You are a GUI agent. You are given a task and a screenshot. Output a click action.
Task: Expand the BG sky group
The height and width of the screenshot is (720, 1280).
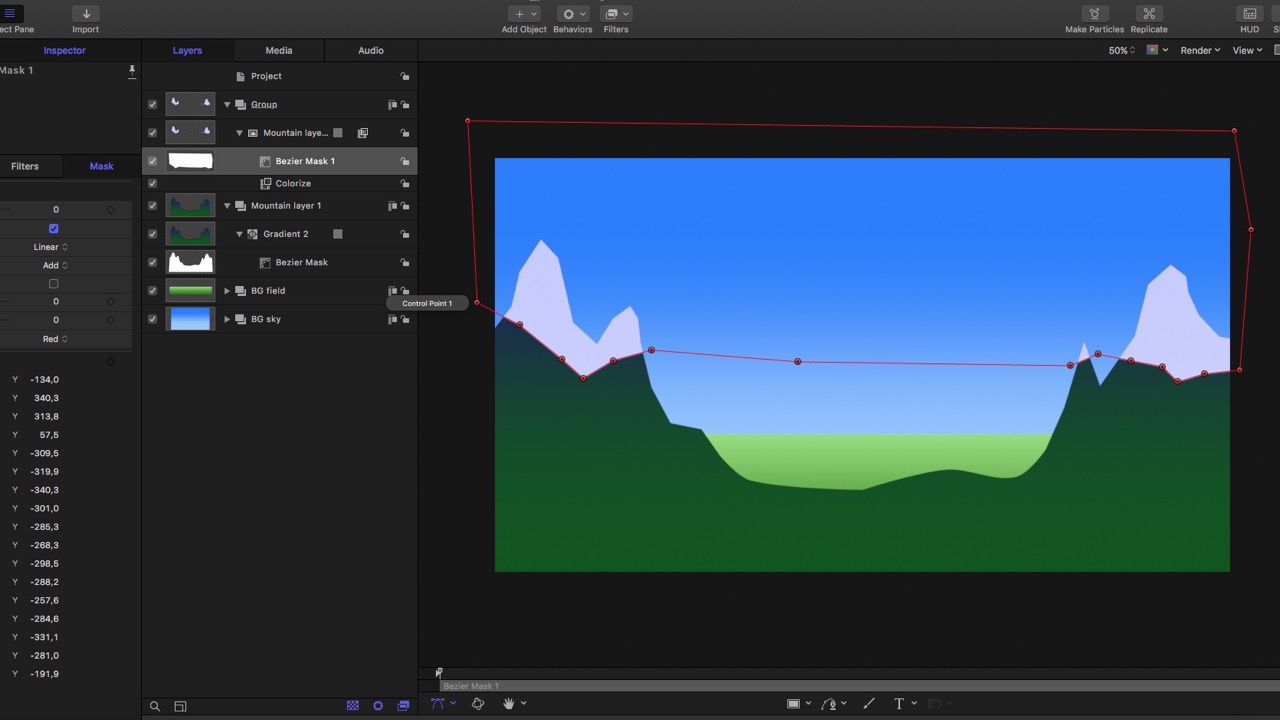tap(227, 319)
